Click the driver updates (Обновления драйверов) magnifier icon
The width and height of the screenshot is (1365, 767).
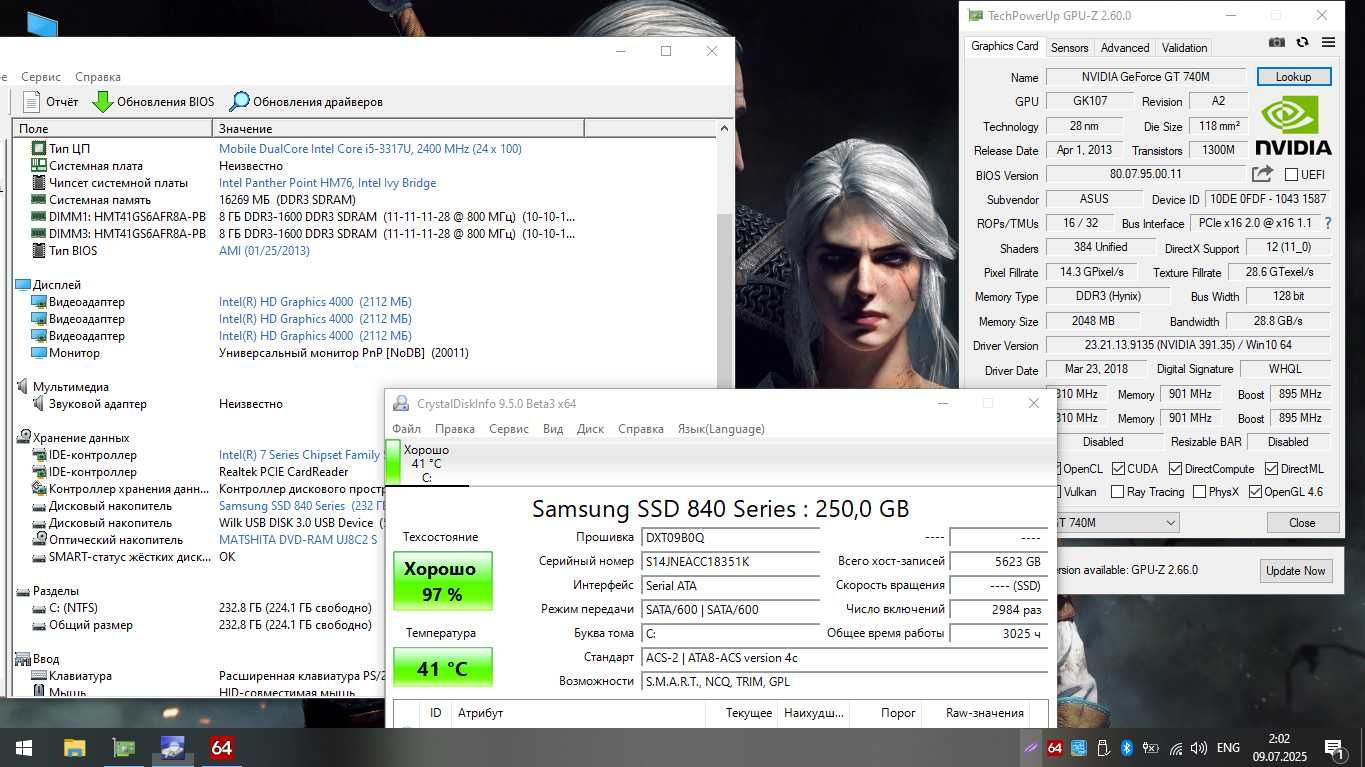[239, 101]
